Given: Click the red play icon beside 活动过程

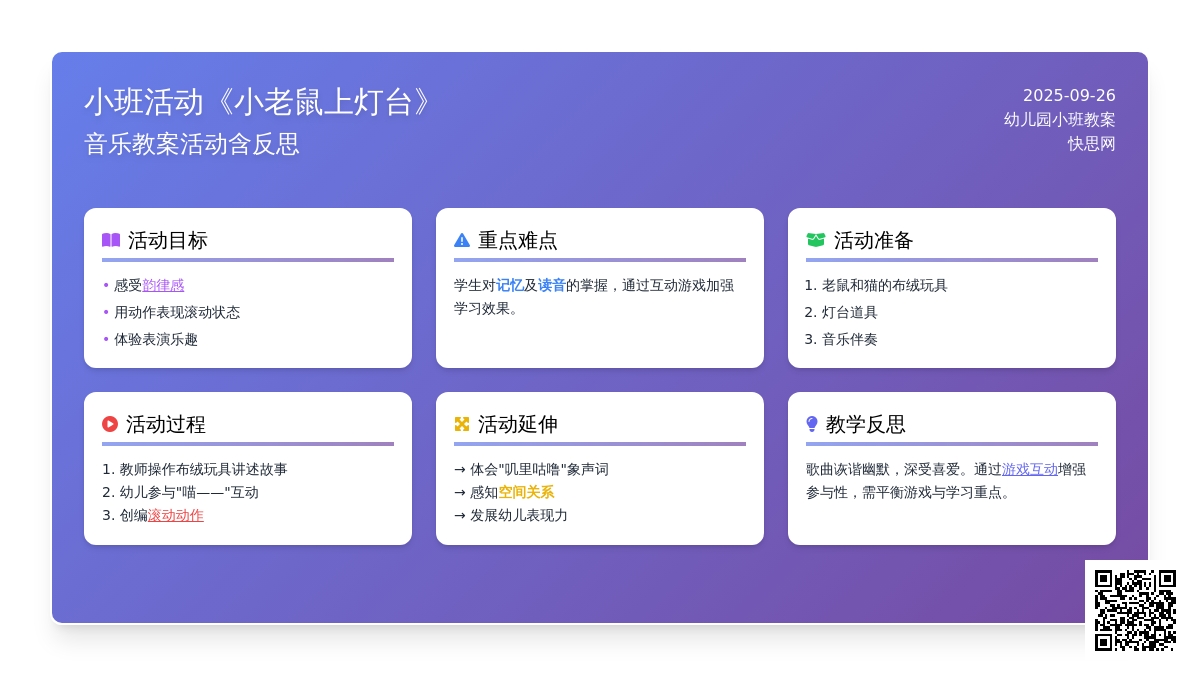Looking at the screenshot, I should [x=110, y=424].
